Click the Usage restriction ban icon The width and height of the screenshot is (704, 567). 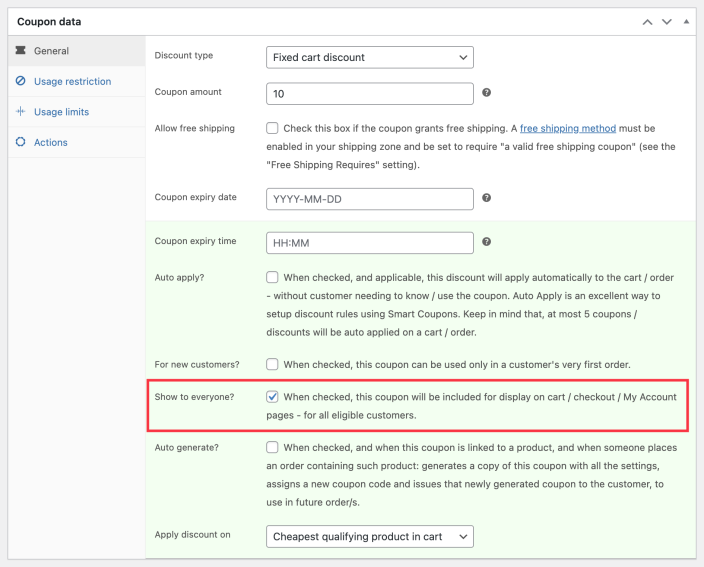[20, 81]
